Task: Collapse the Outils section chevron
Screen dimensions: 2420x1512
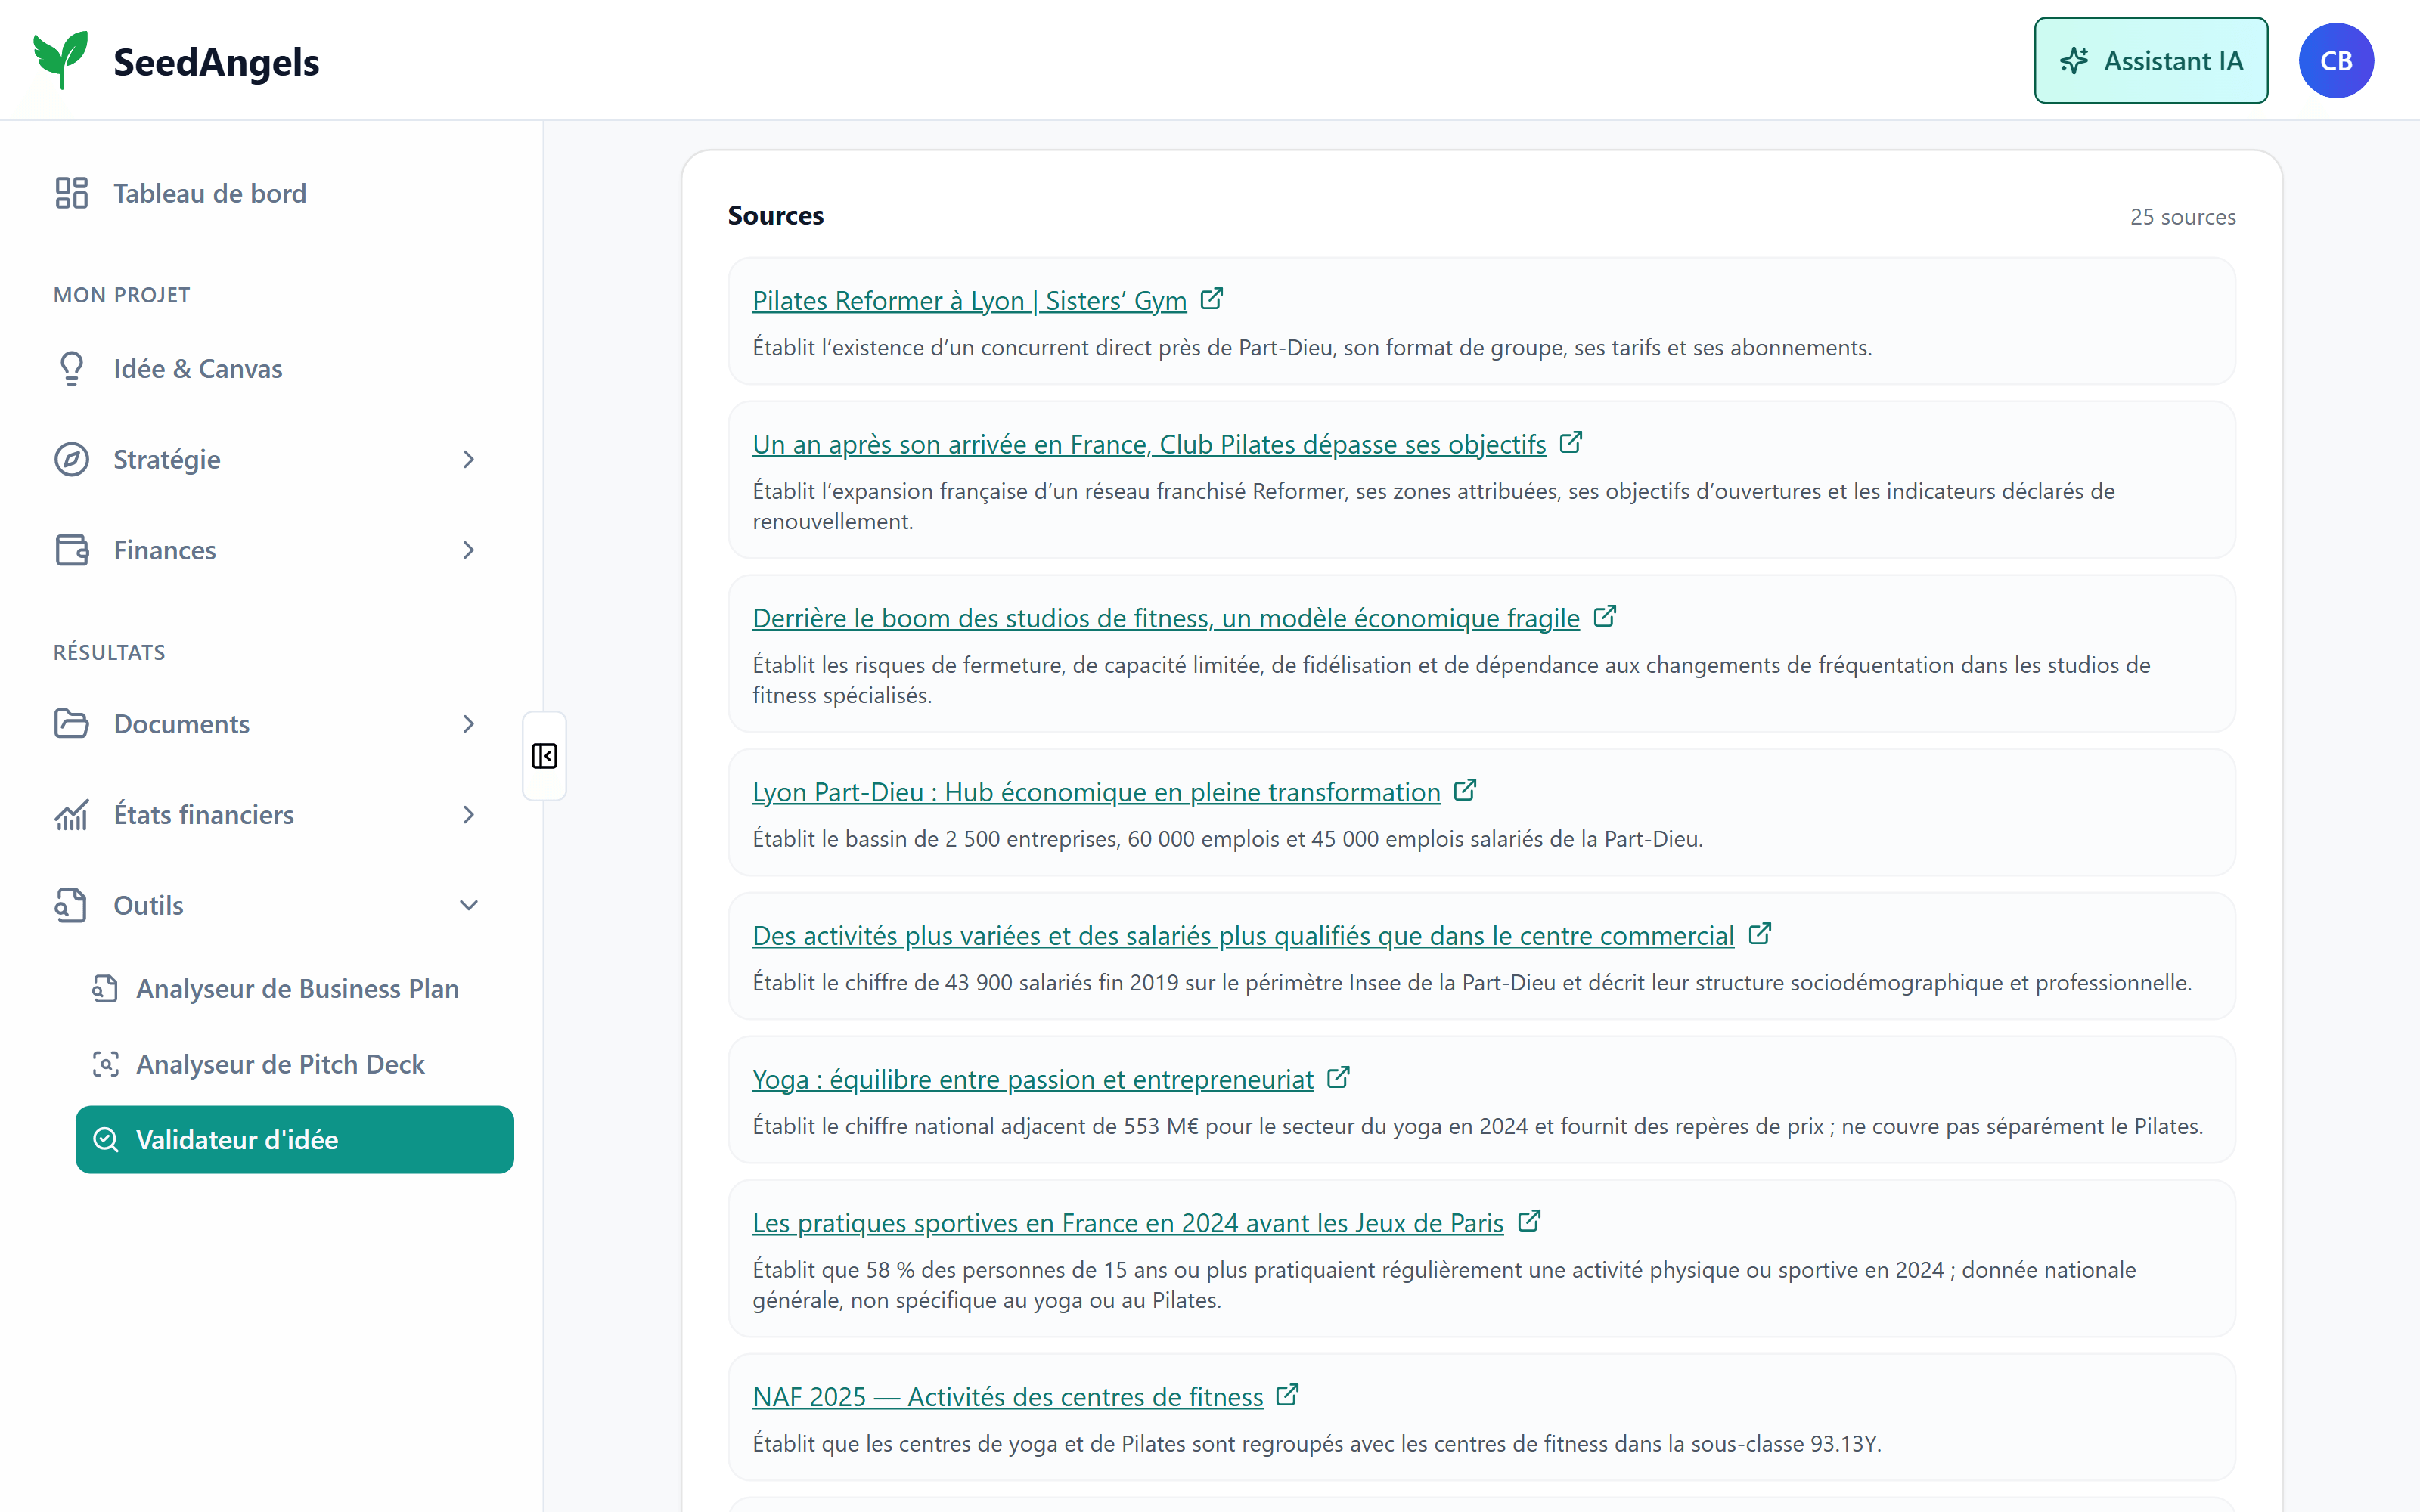Action: pos(468,905)
